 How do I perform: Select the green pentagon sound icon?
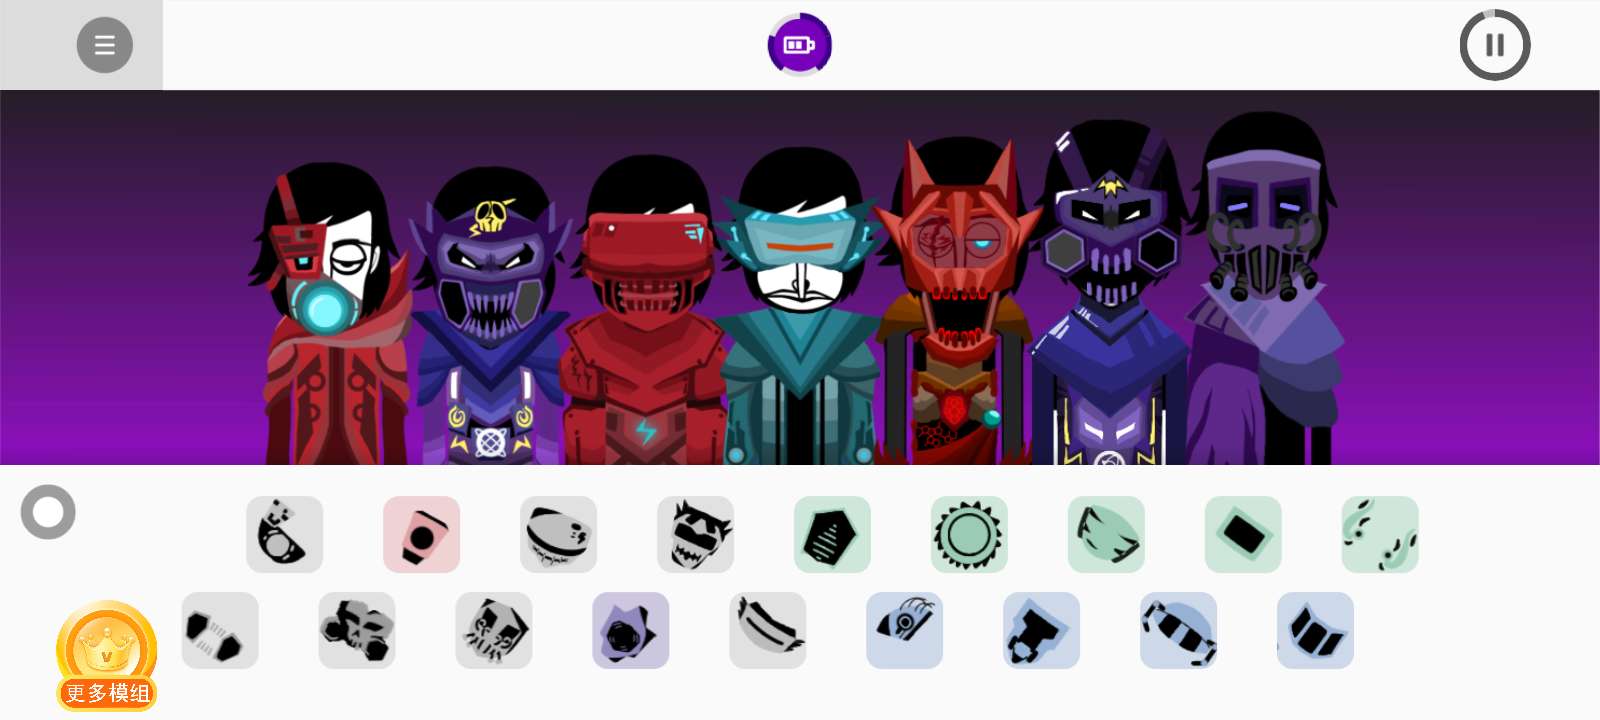click(x=832, y=535)
